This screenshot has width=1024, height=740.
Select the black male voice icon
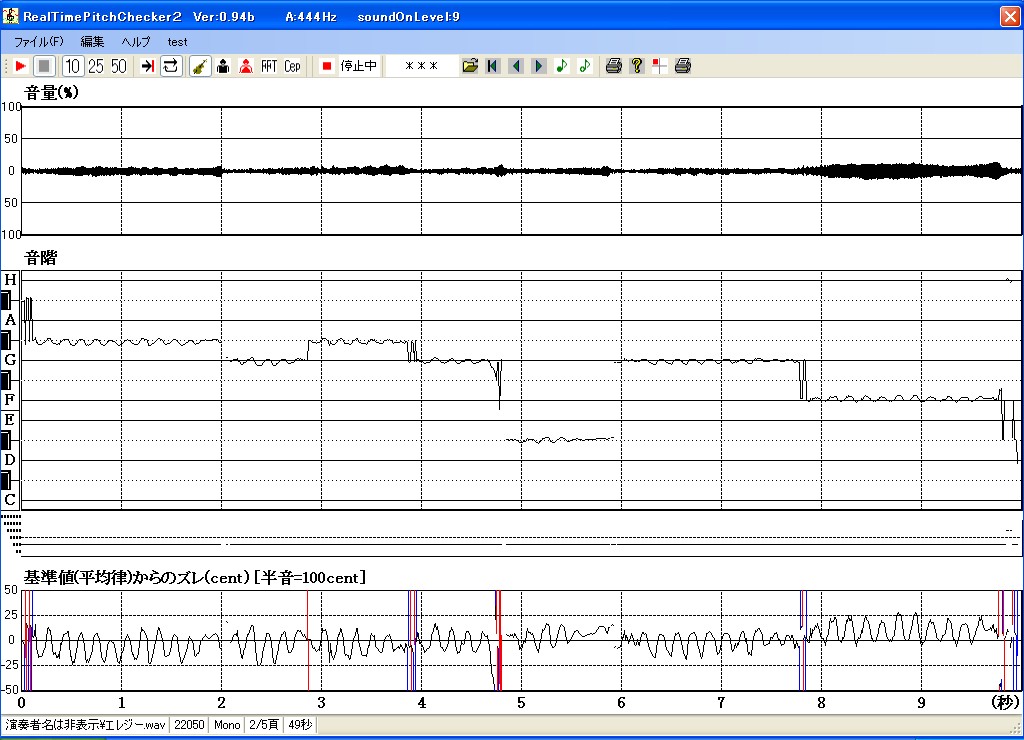[223, 66]
